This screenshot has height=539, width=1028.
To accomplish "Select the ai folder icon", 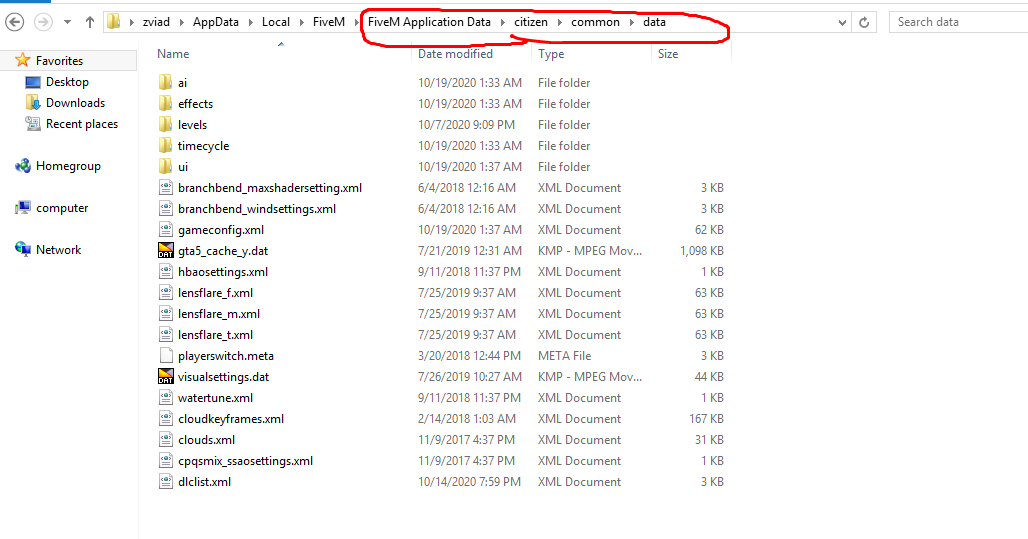I will (x=166, y=83).
